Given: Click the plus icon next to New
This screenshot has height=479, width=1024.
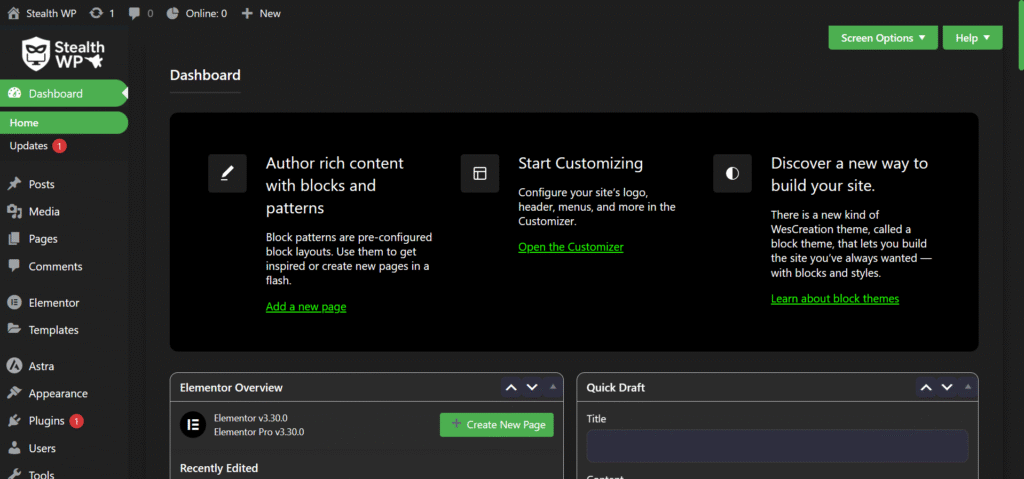Looking at the screenshot, I should click(247, 13).
